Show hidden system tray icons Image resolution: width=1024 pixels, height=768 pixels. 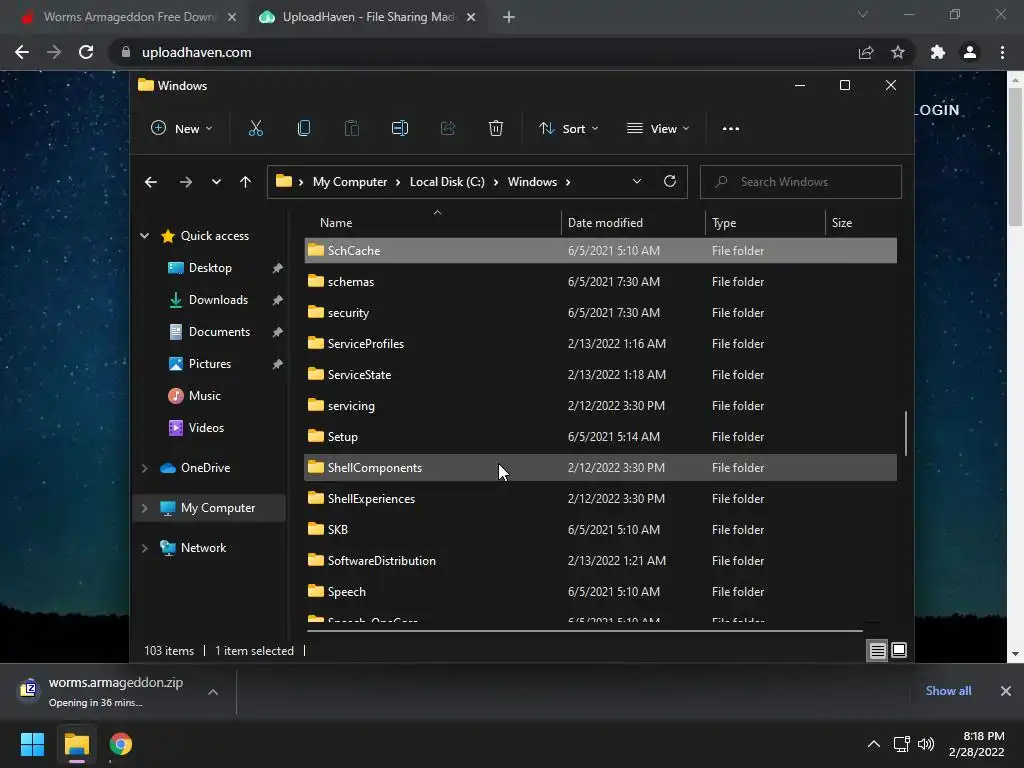(873, 744)
